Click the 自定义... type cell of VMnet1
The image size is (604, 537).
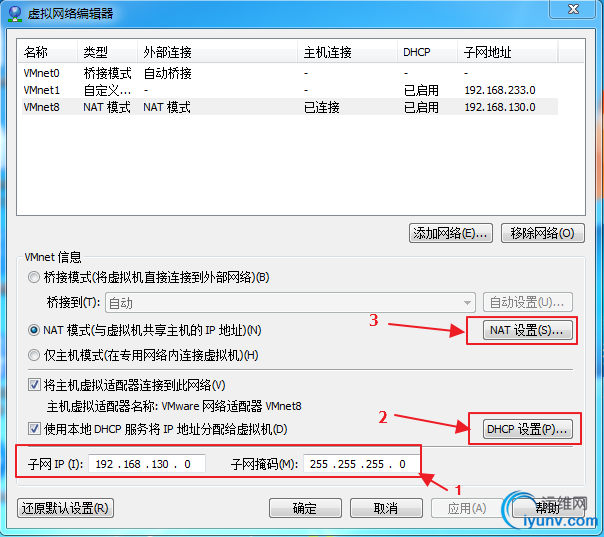point(107,90)
